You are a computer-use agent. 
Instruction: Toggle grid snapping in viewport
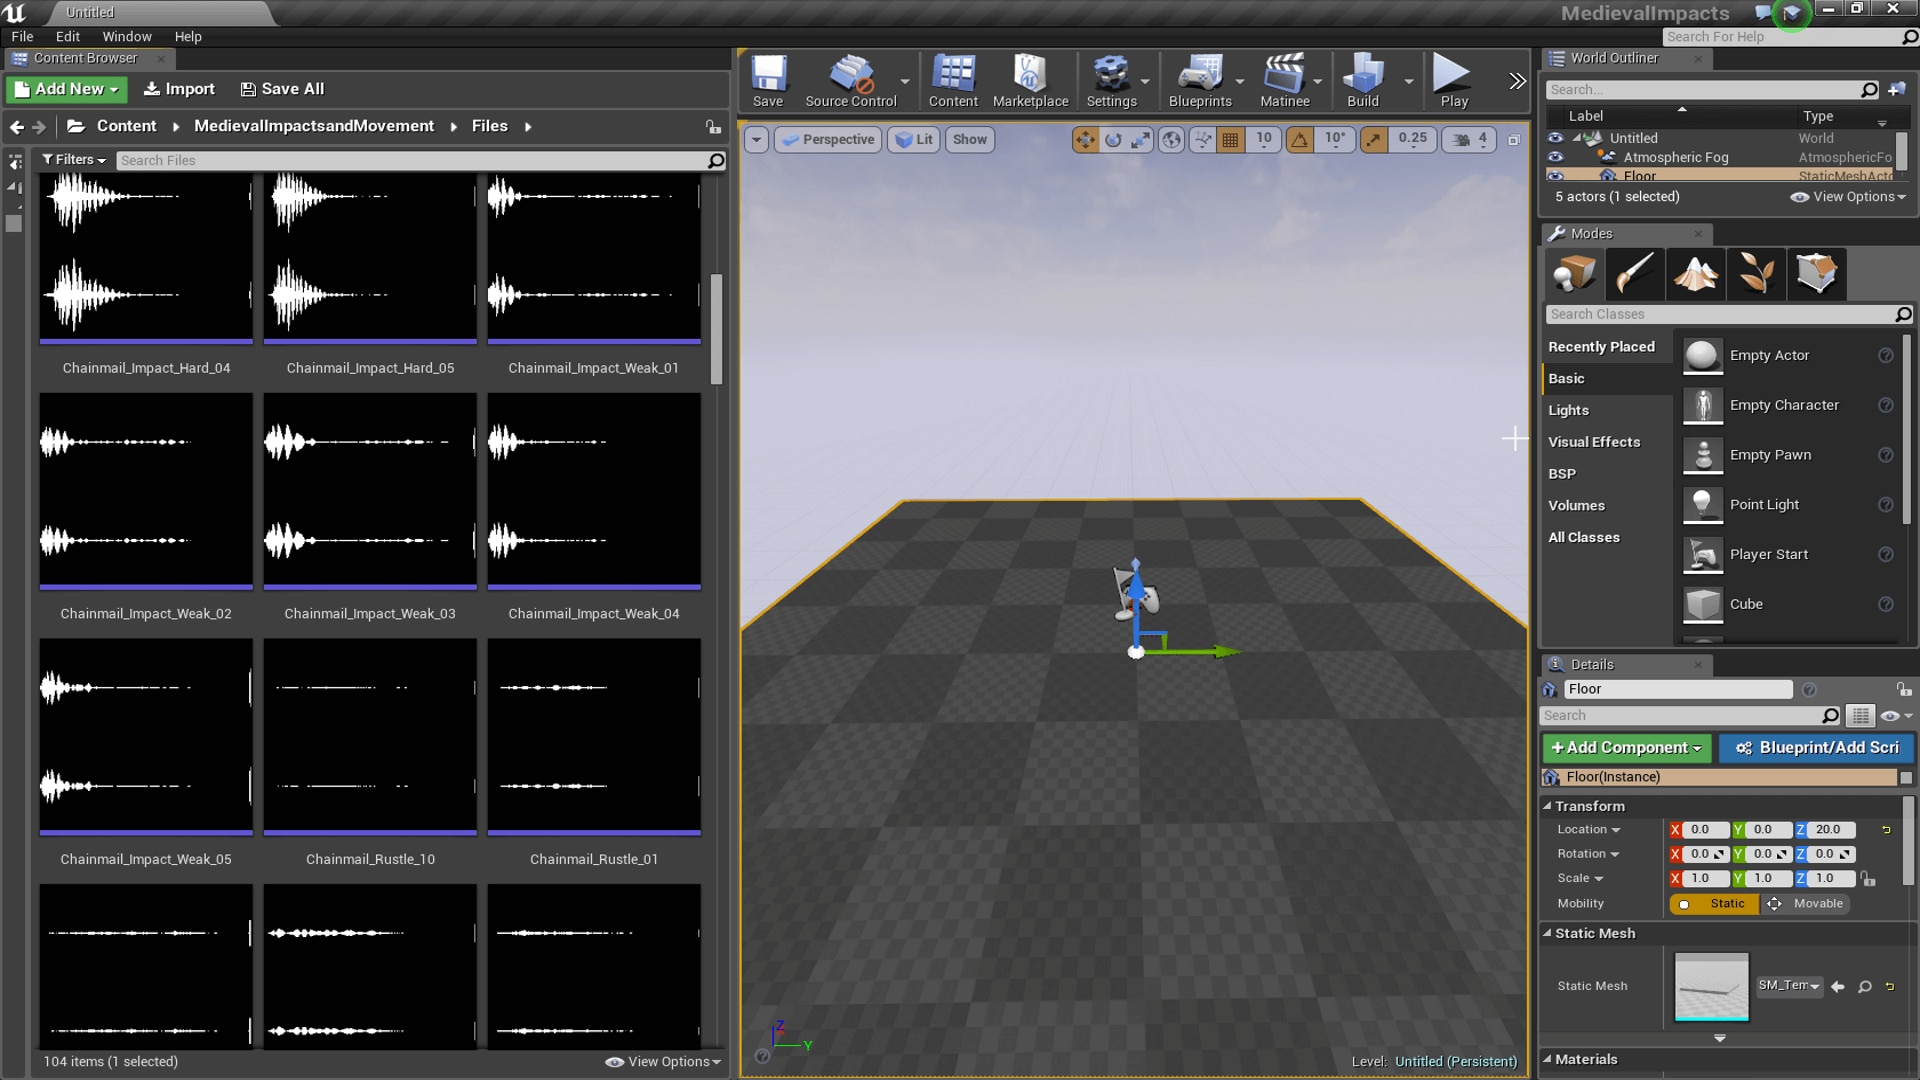coord(1231,140)
